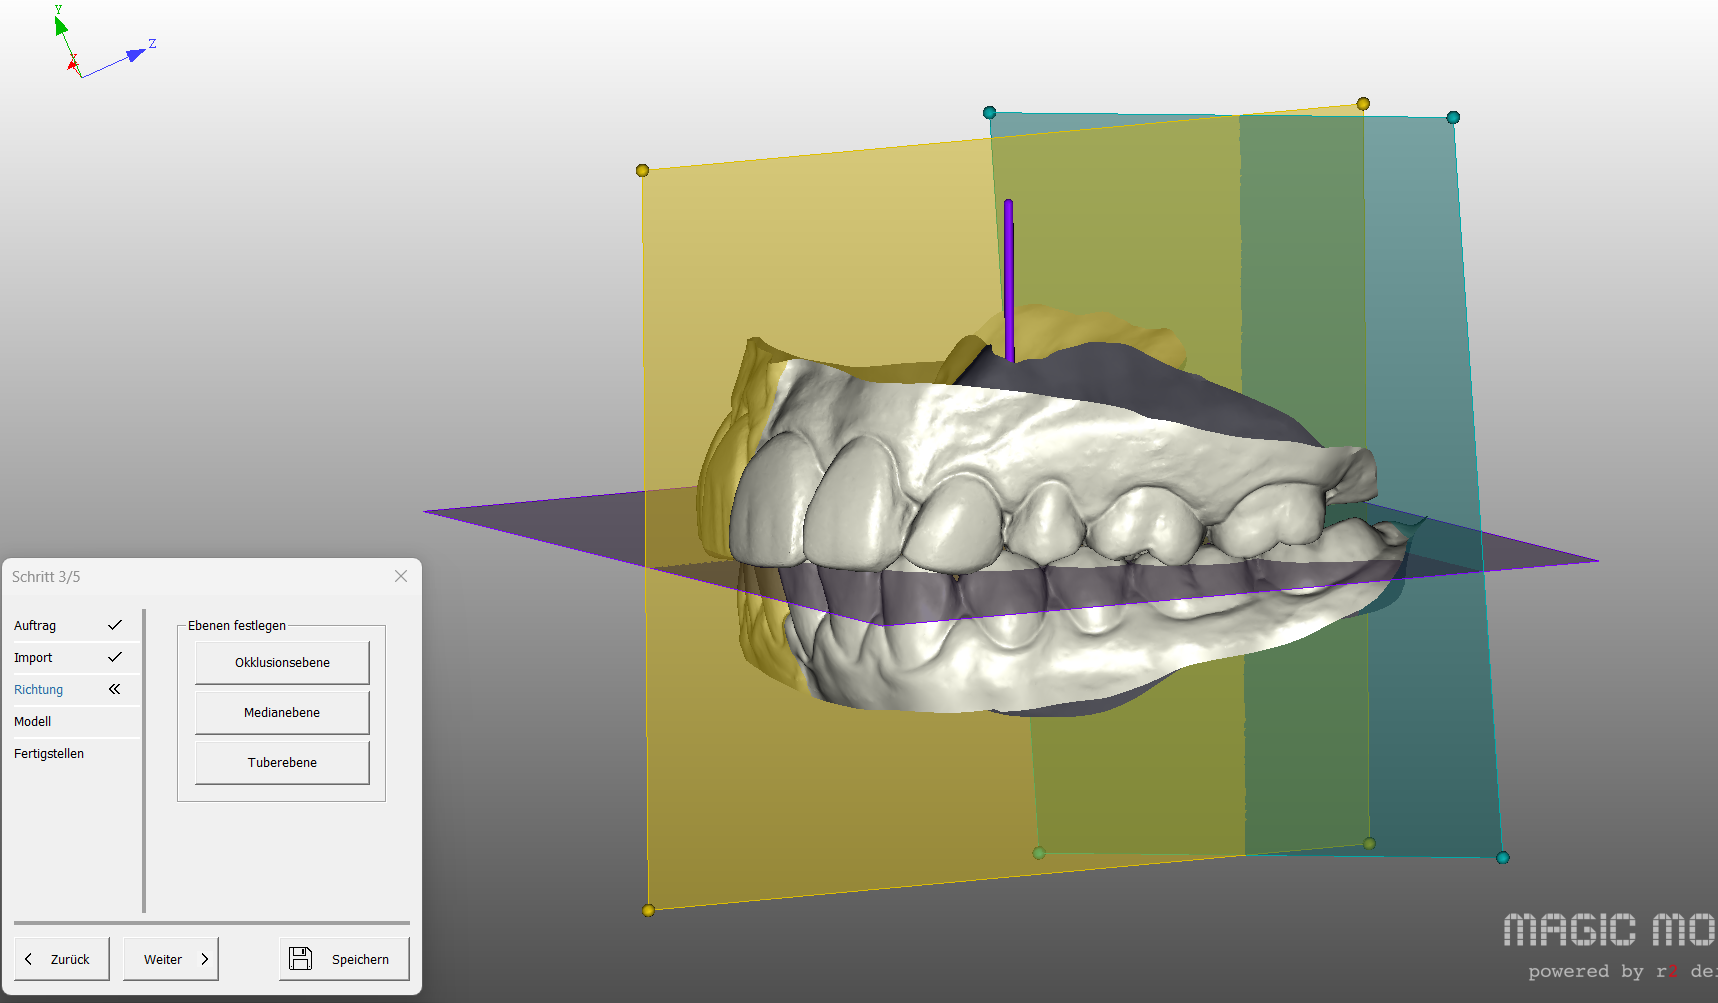The width and height of the screenshot is (1718, 1003).
Task: Advance with the Weiter button
Action: click(x=171, y=959)
